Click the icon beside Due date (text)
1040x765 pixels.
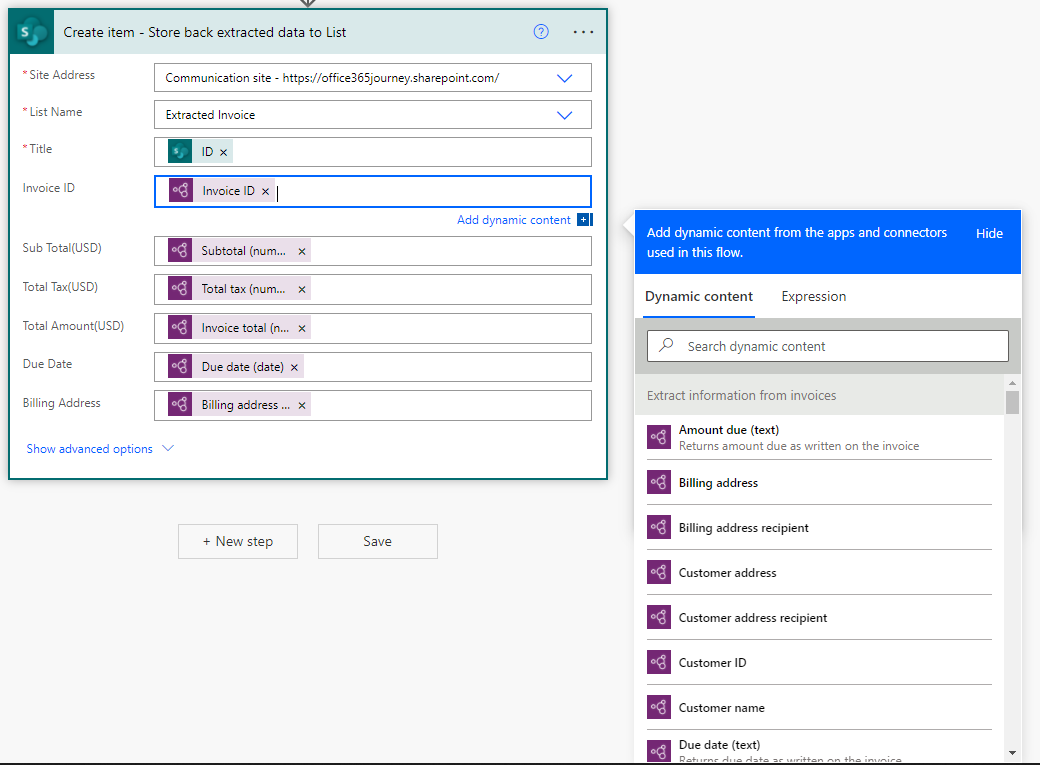coord(659,751)
